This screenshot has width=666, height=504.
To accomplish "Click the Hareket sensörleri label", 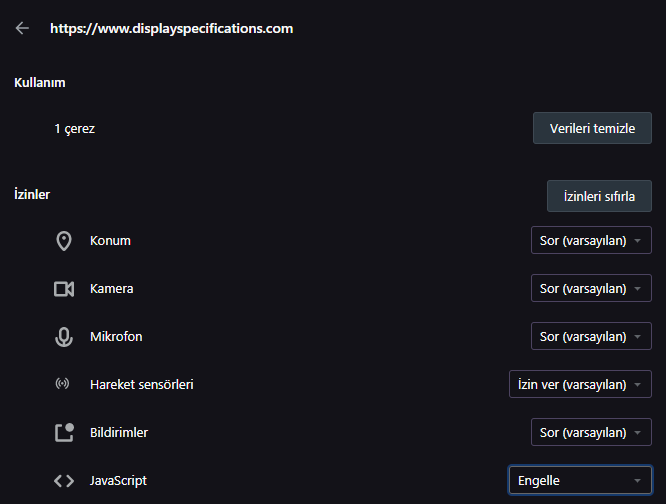I will [x=141, y=385].
